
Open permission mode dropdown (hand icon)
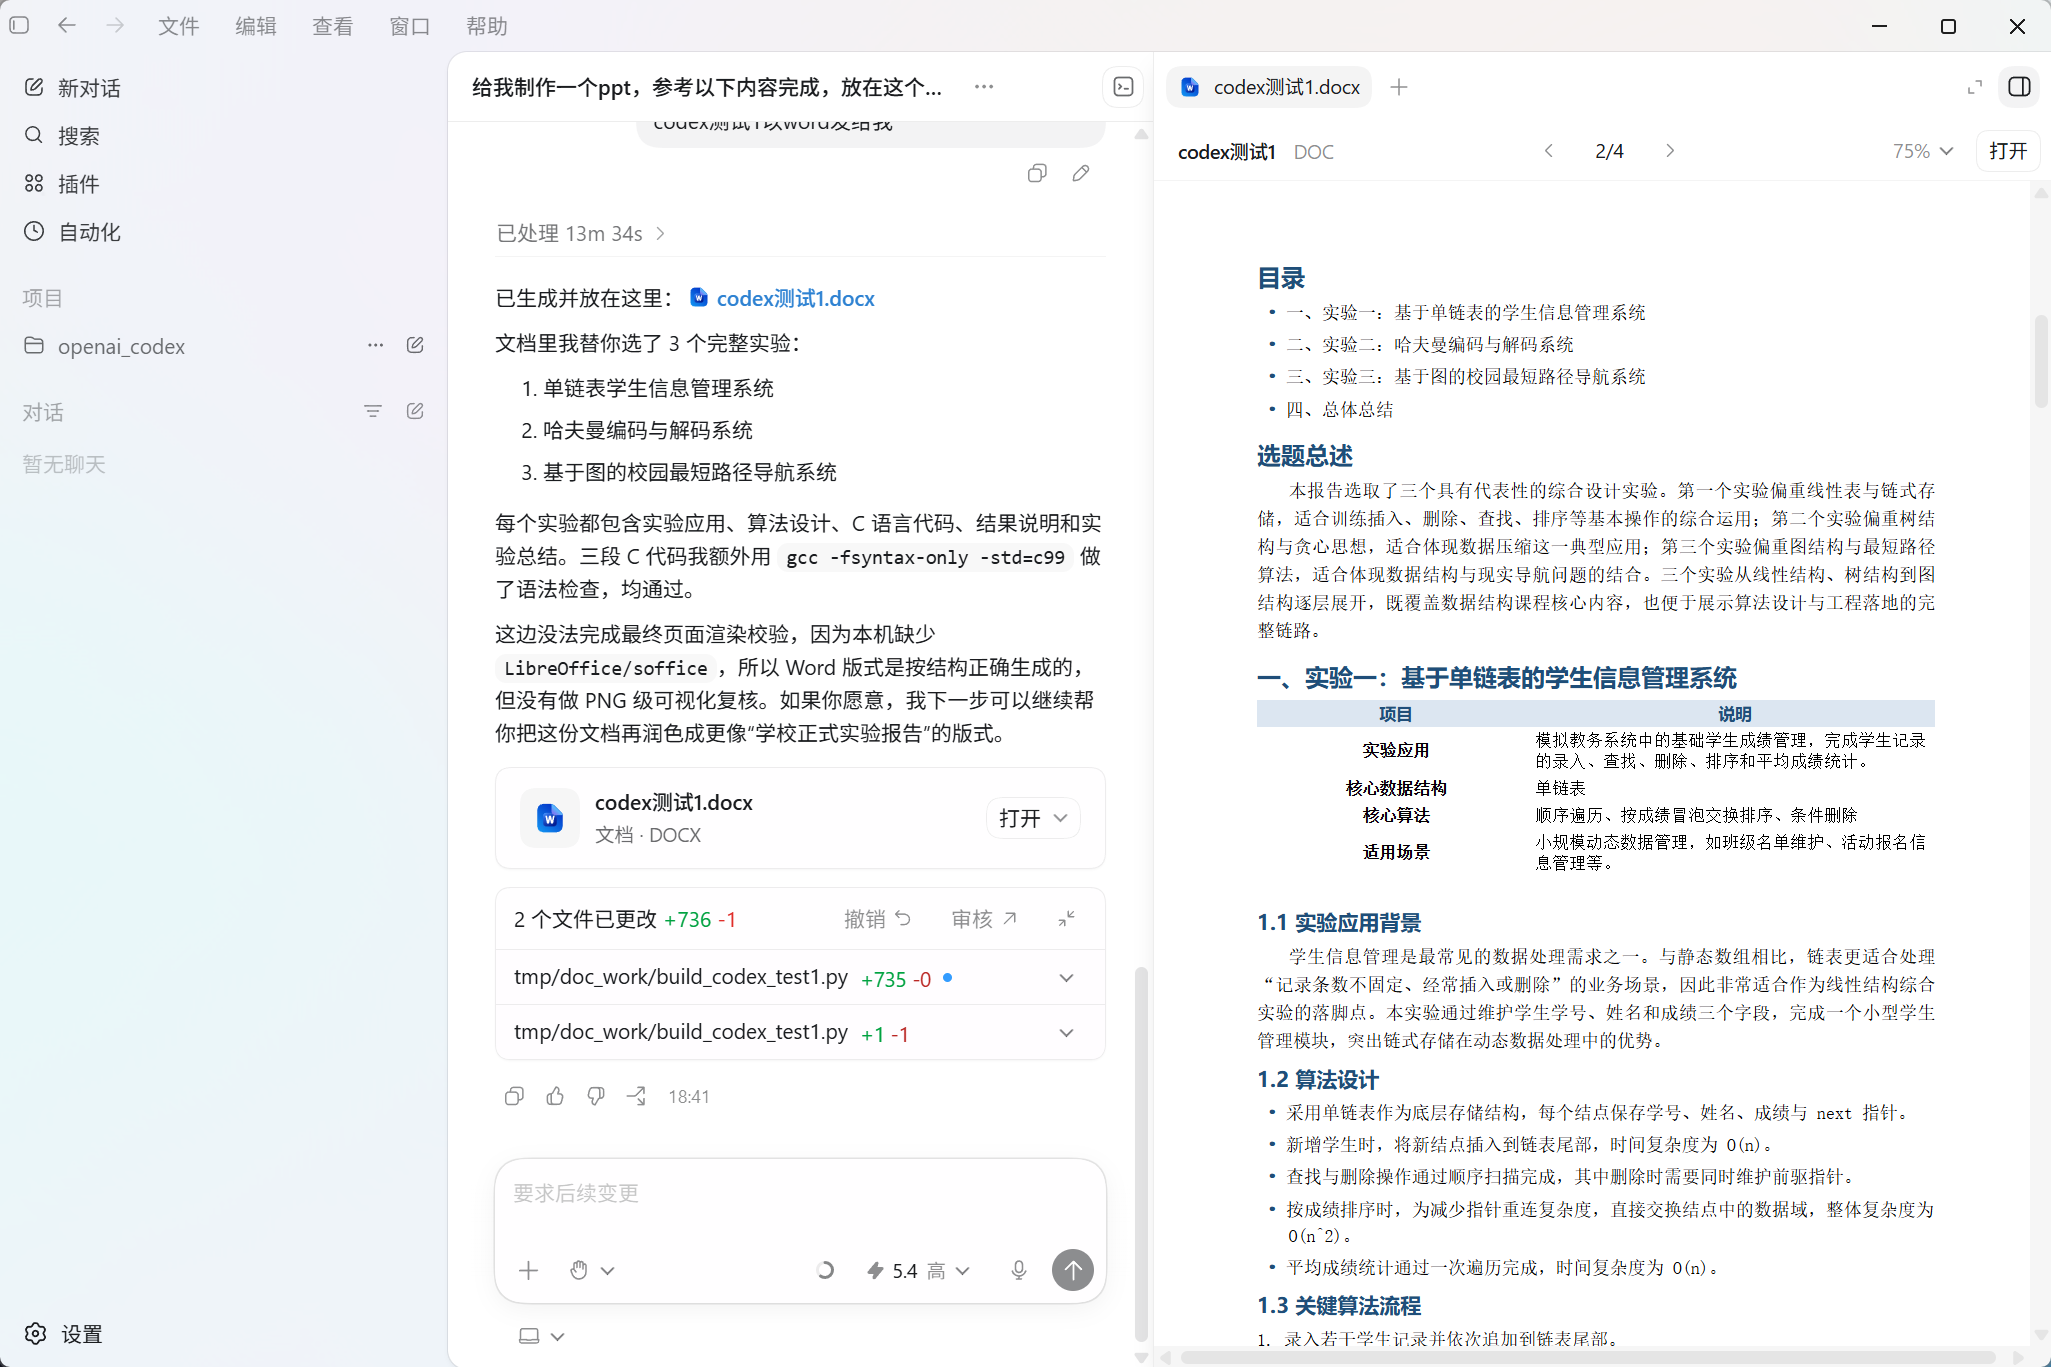coord(592,1270)
